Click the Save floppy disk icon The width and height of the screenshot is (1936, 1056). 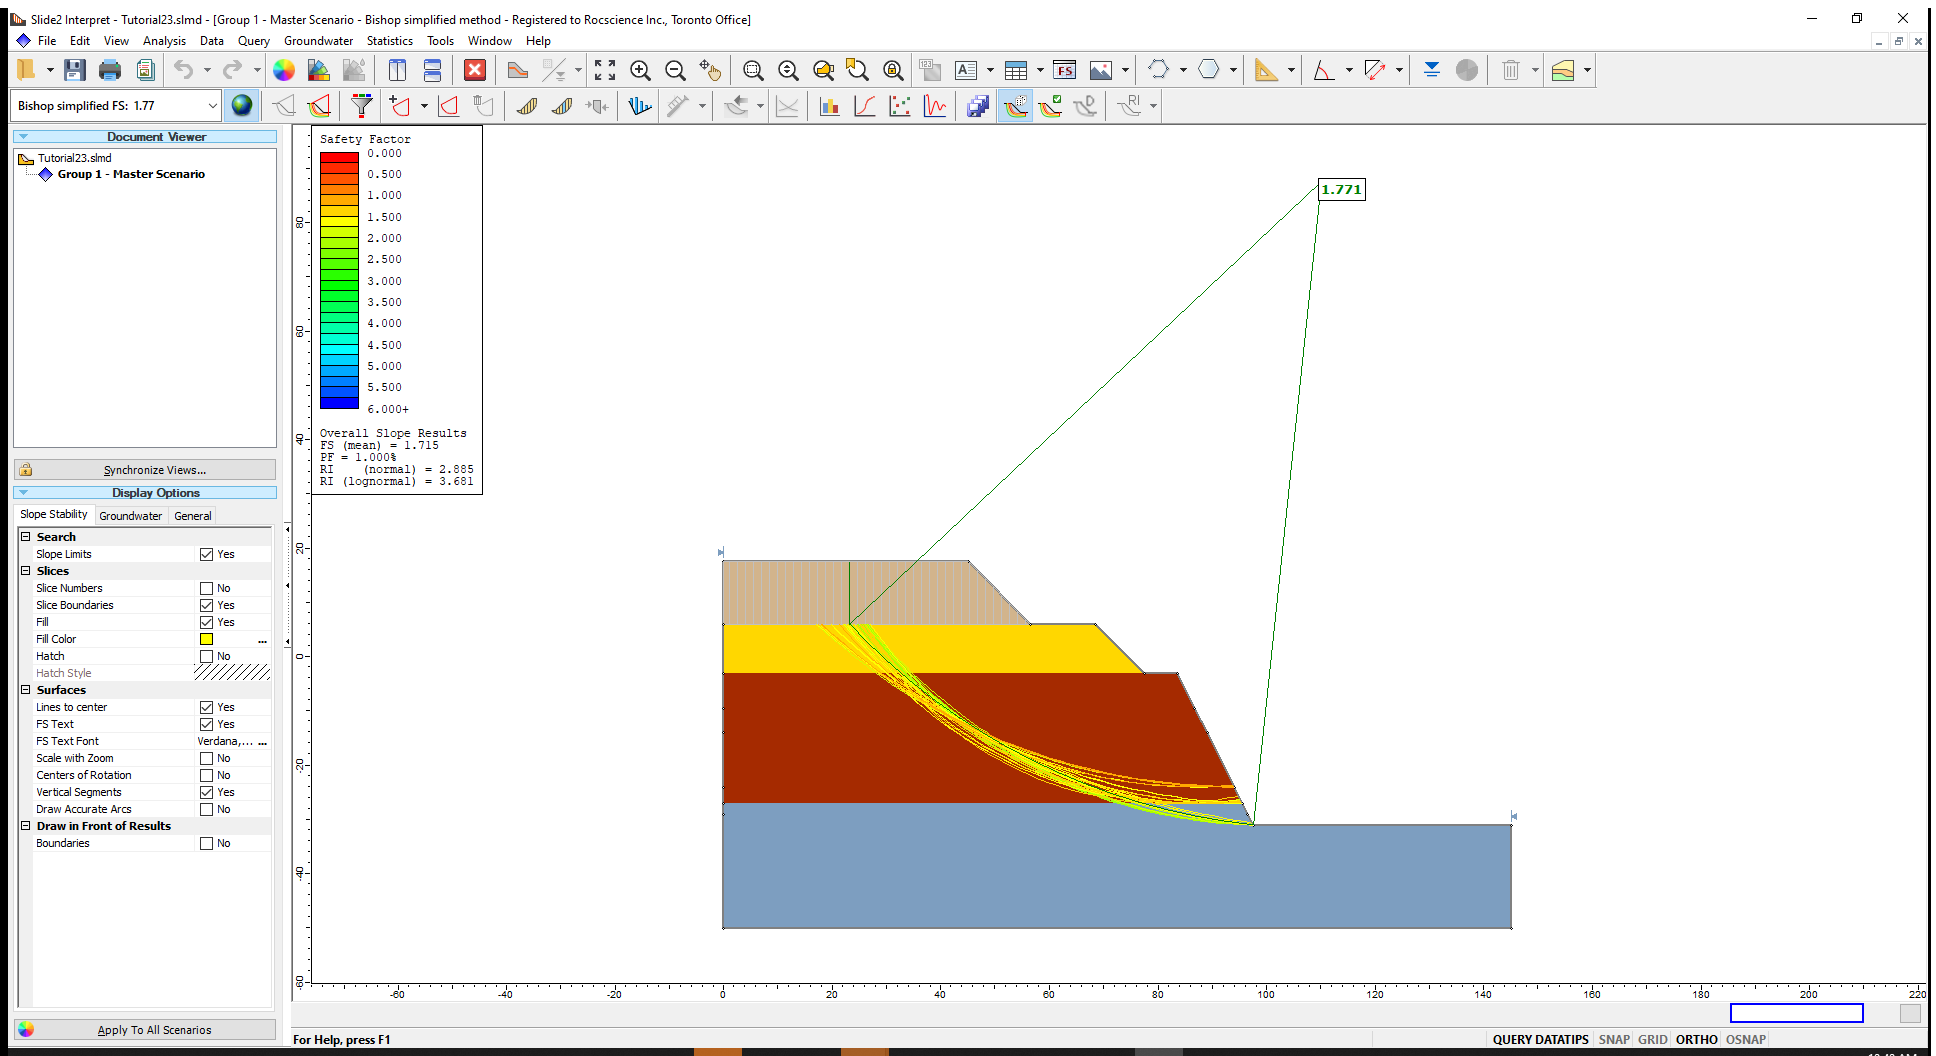pos(74,70)
